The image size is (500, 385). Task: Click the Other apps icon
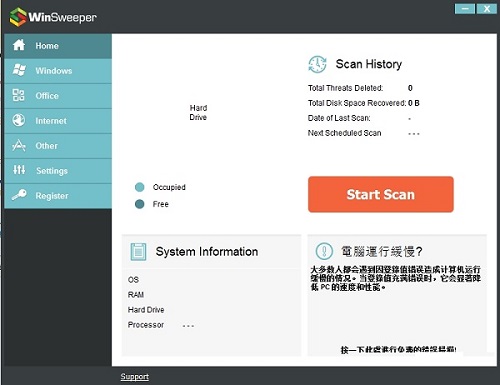pyautogui.click(x=19, y=145)
